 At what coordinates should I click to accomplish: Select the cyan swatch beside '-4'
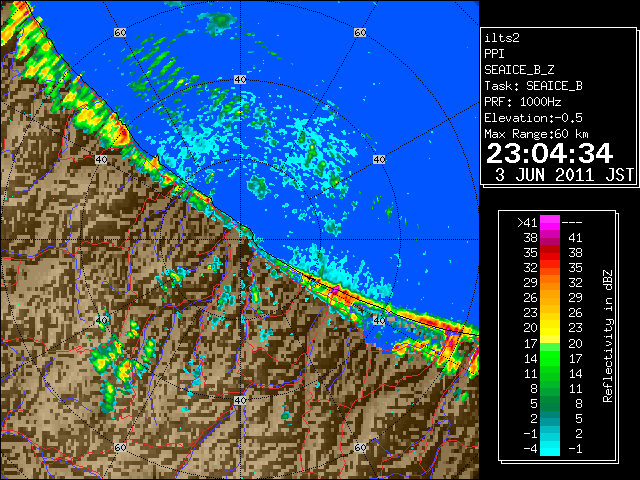coord(550,449)
